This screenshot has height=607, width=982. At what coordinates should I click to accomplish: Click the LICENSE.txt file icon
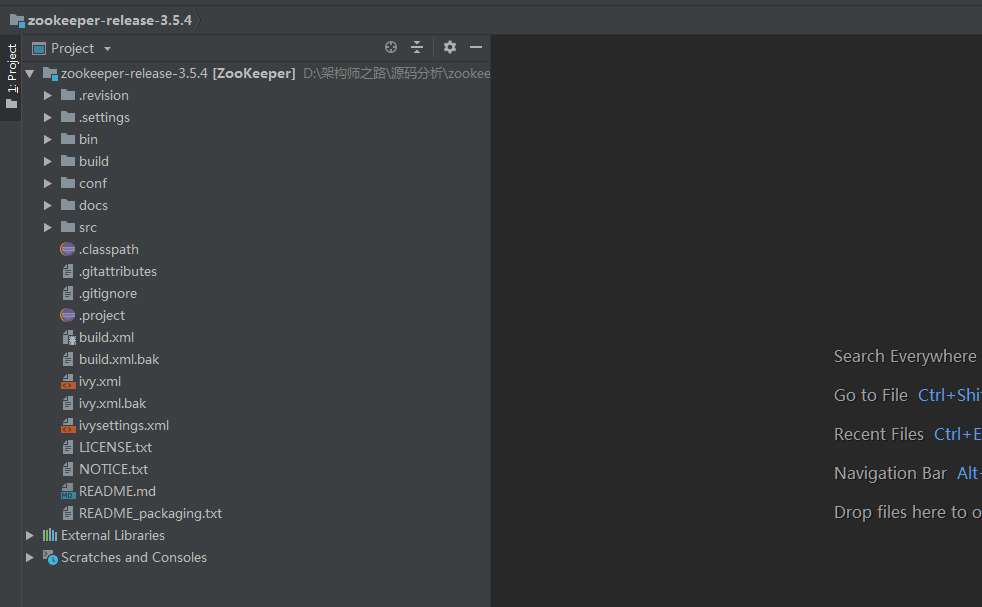pyautogui.click(x=68, y=447)
